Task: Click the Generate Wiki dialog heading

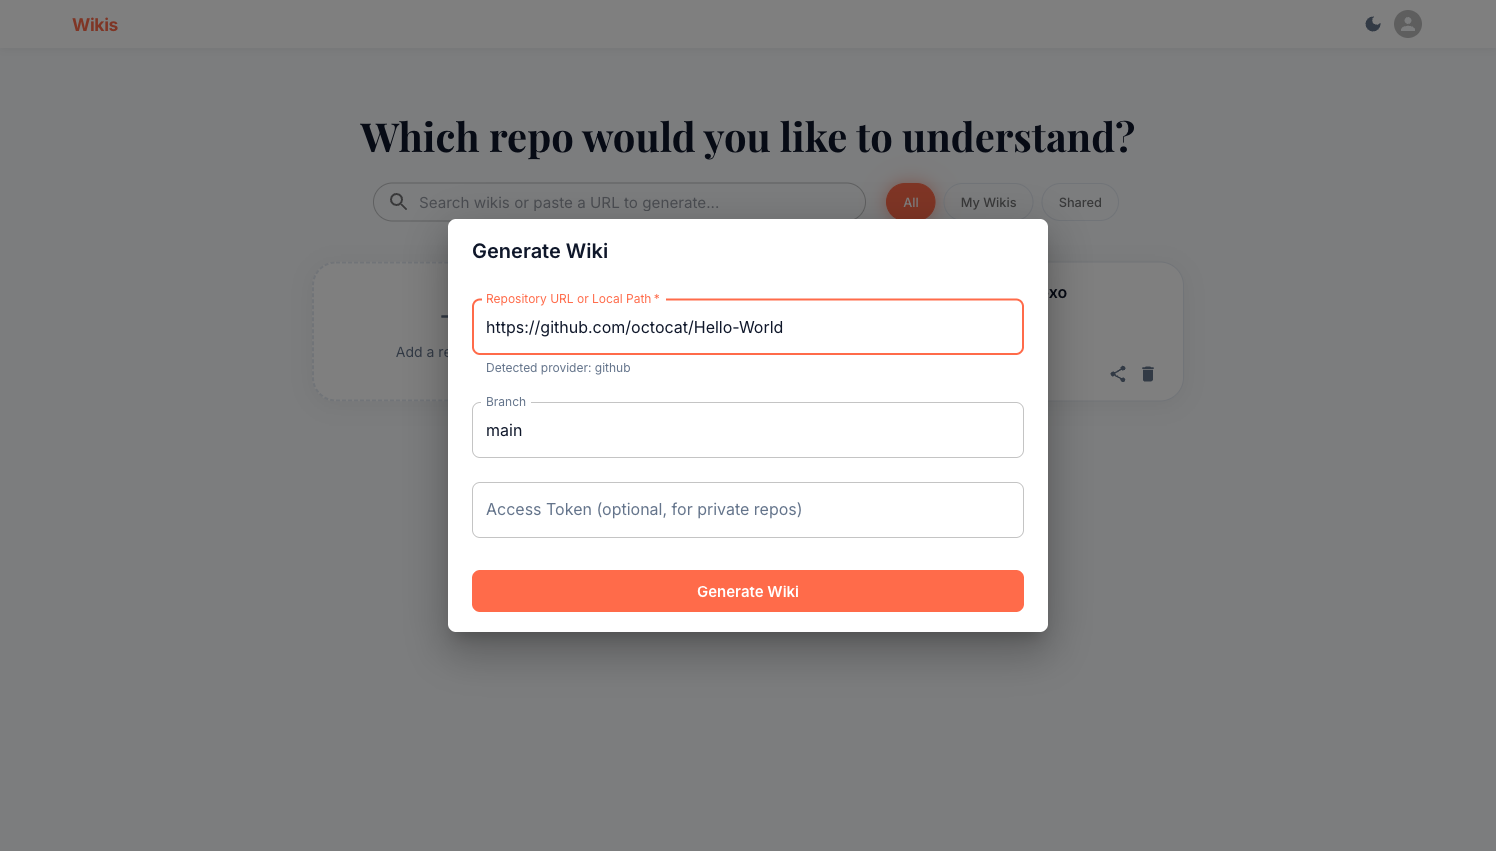Action: click(x=540, y=251)
